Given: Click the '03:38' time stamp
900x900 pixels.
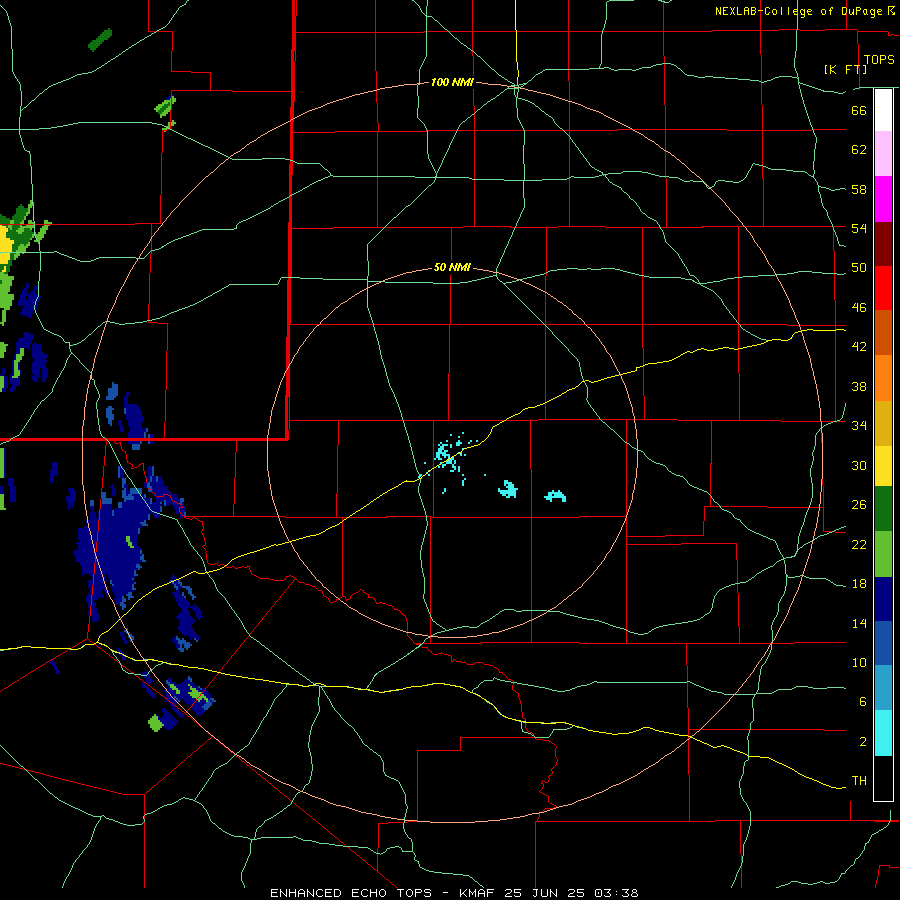Looking at the screenshot, I should (x=616, y=893).
